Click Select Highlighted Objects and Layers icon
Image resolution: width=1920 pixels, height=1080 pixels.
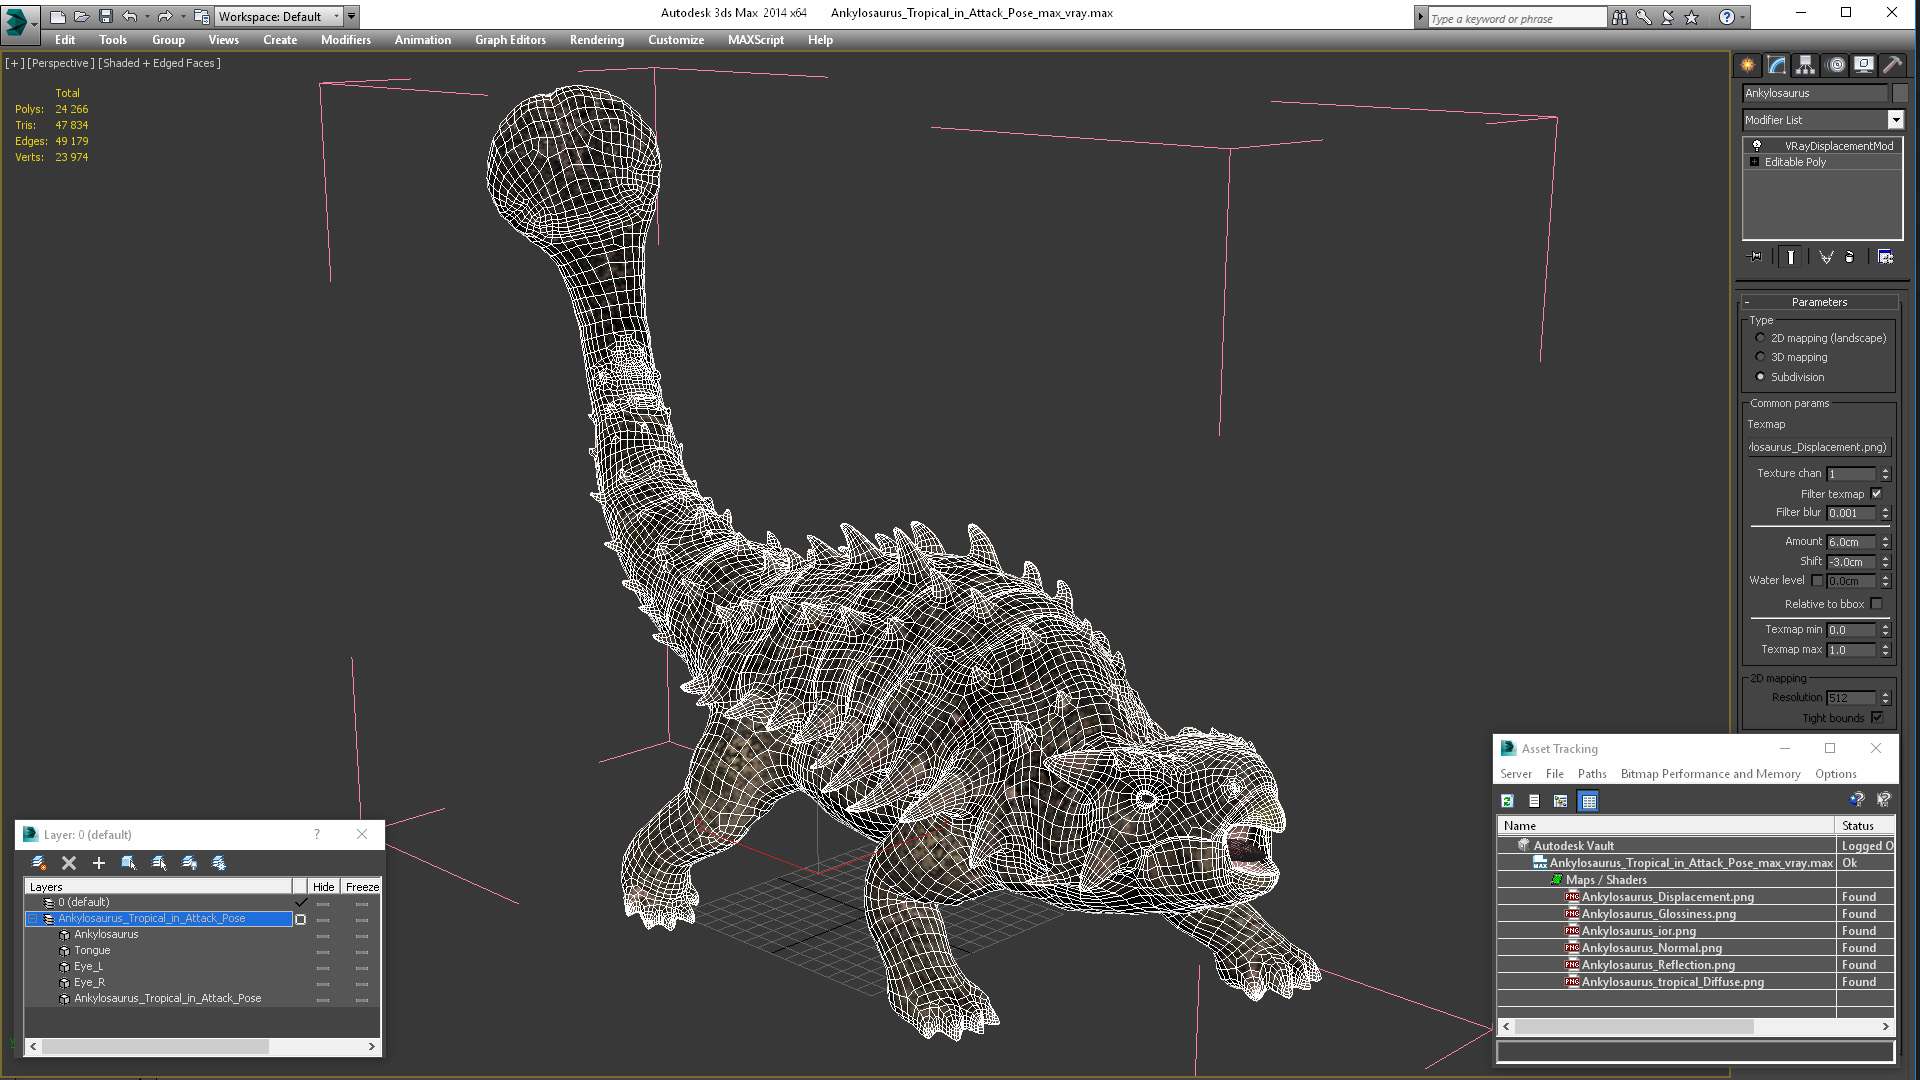128,863
